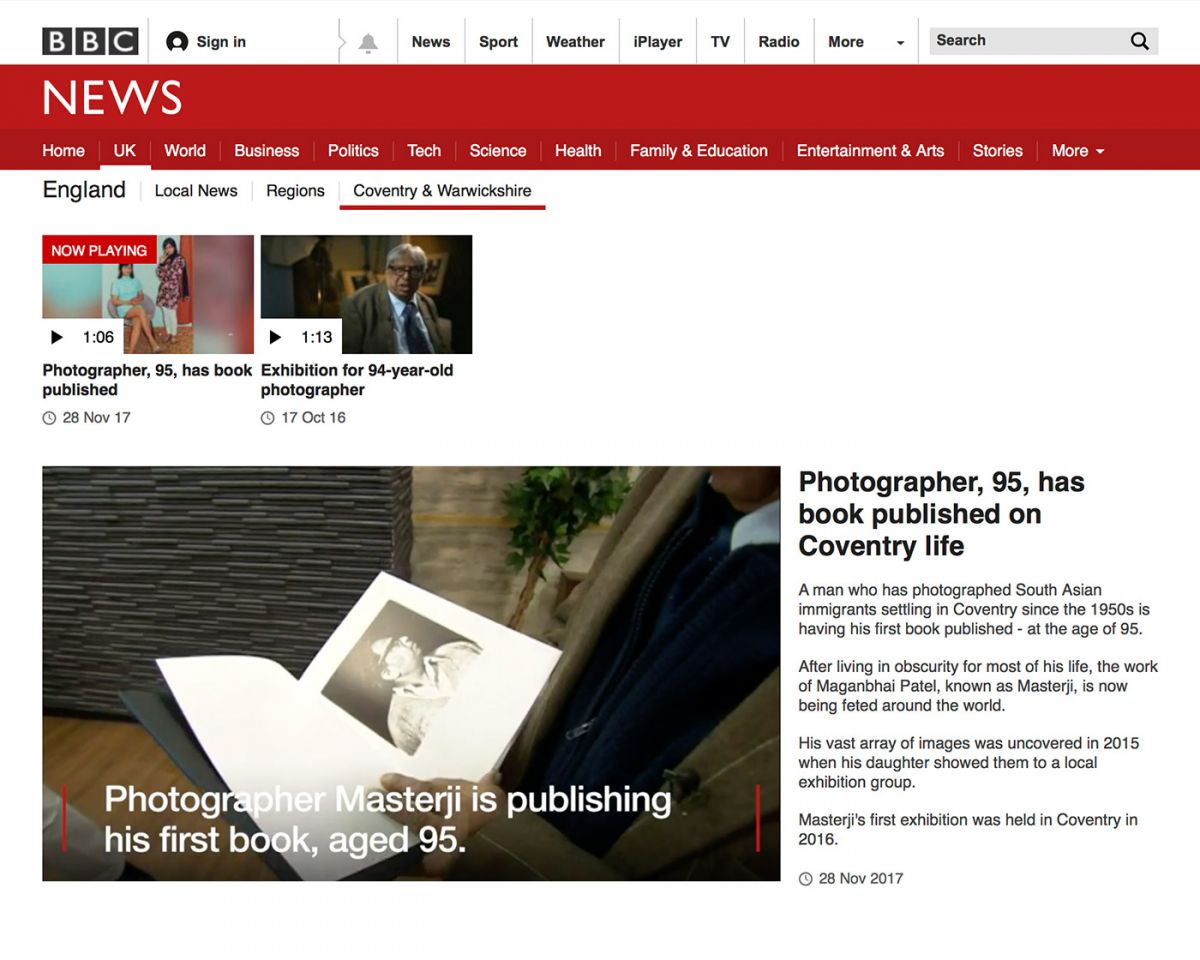Click the Local News link

coord(196,190)
